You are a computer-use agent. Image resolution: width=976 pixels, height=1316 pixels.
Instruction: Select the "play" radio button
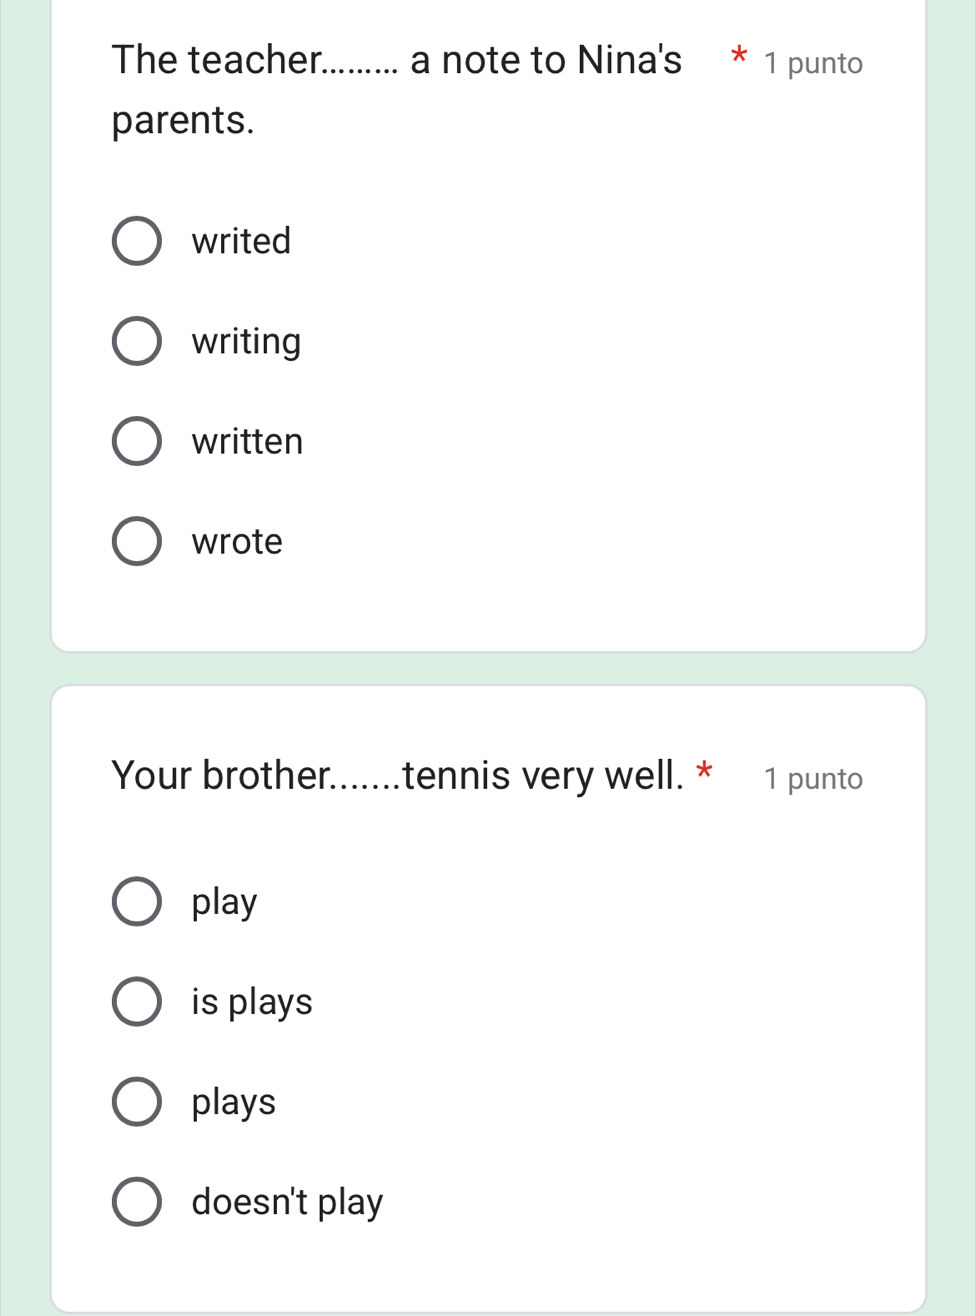[x=136, y=901]
